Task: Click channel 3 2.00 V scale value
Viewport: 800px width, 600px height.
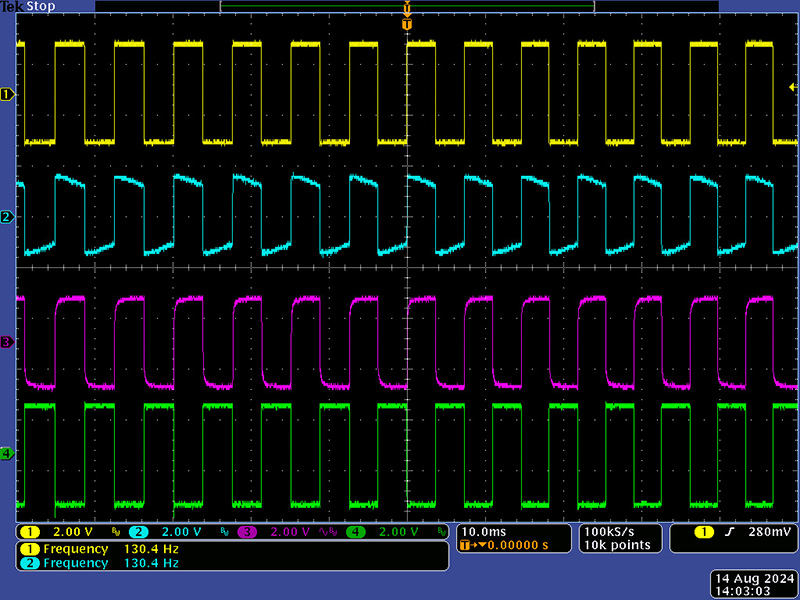Action: [x=290, y=532]
